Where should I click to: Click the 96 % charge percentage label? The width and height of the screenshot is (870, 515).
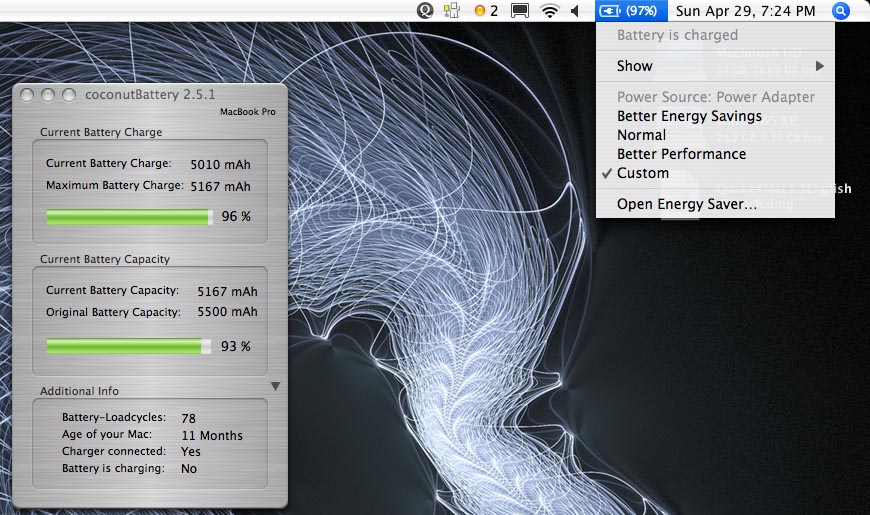pos(236,216)
